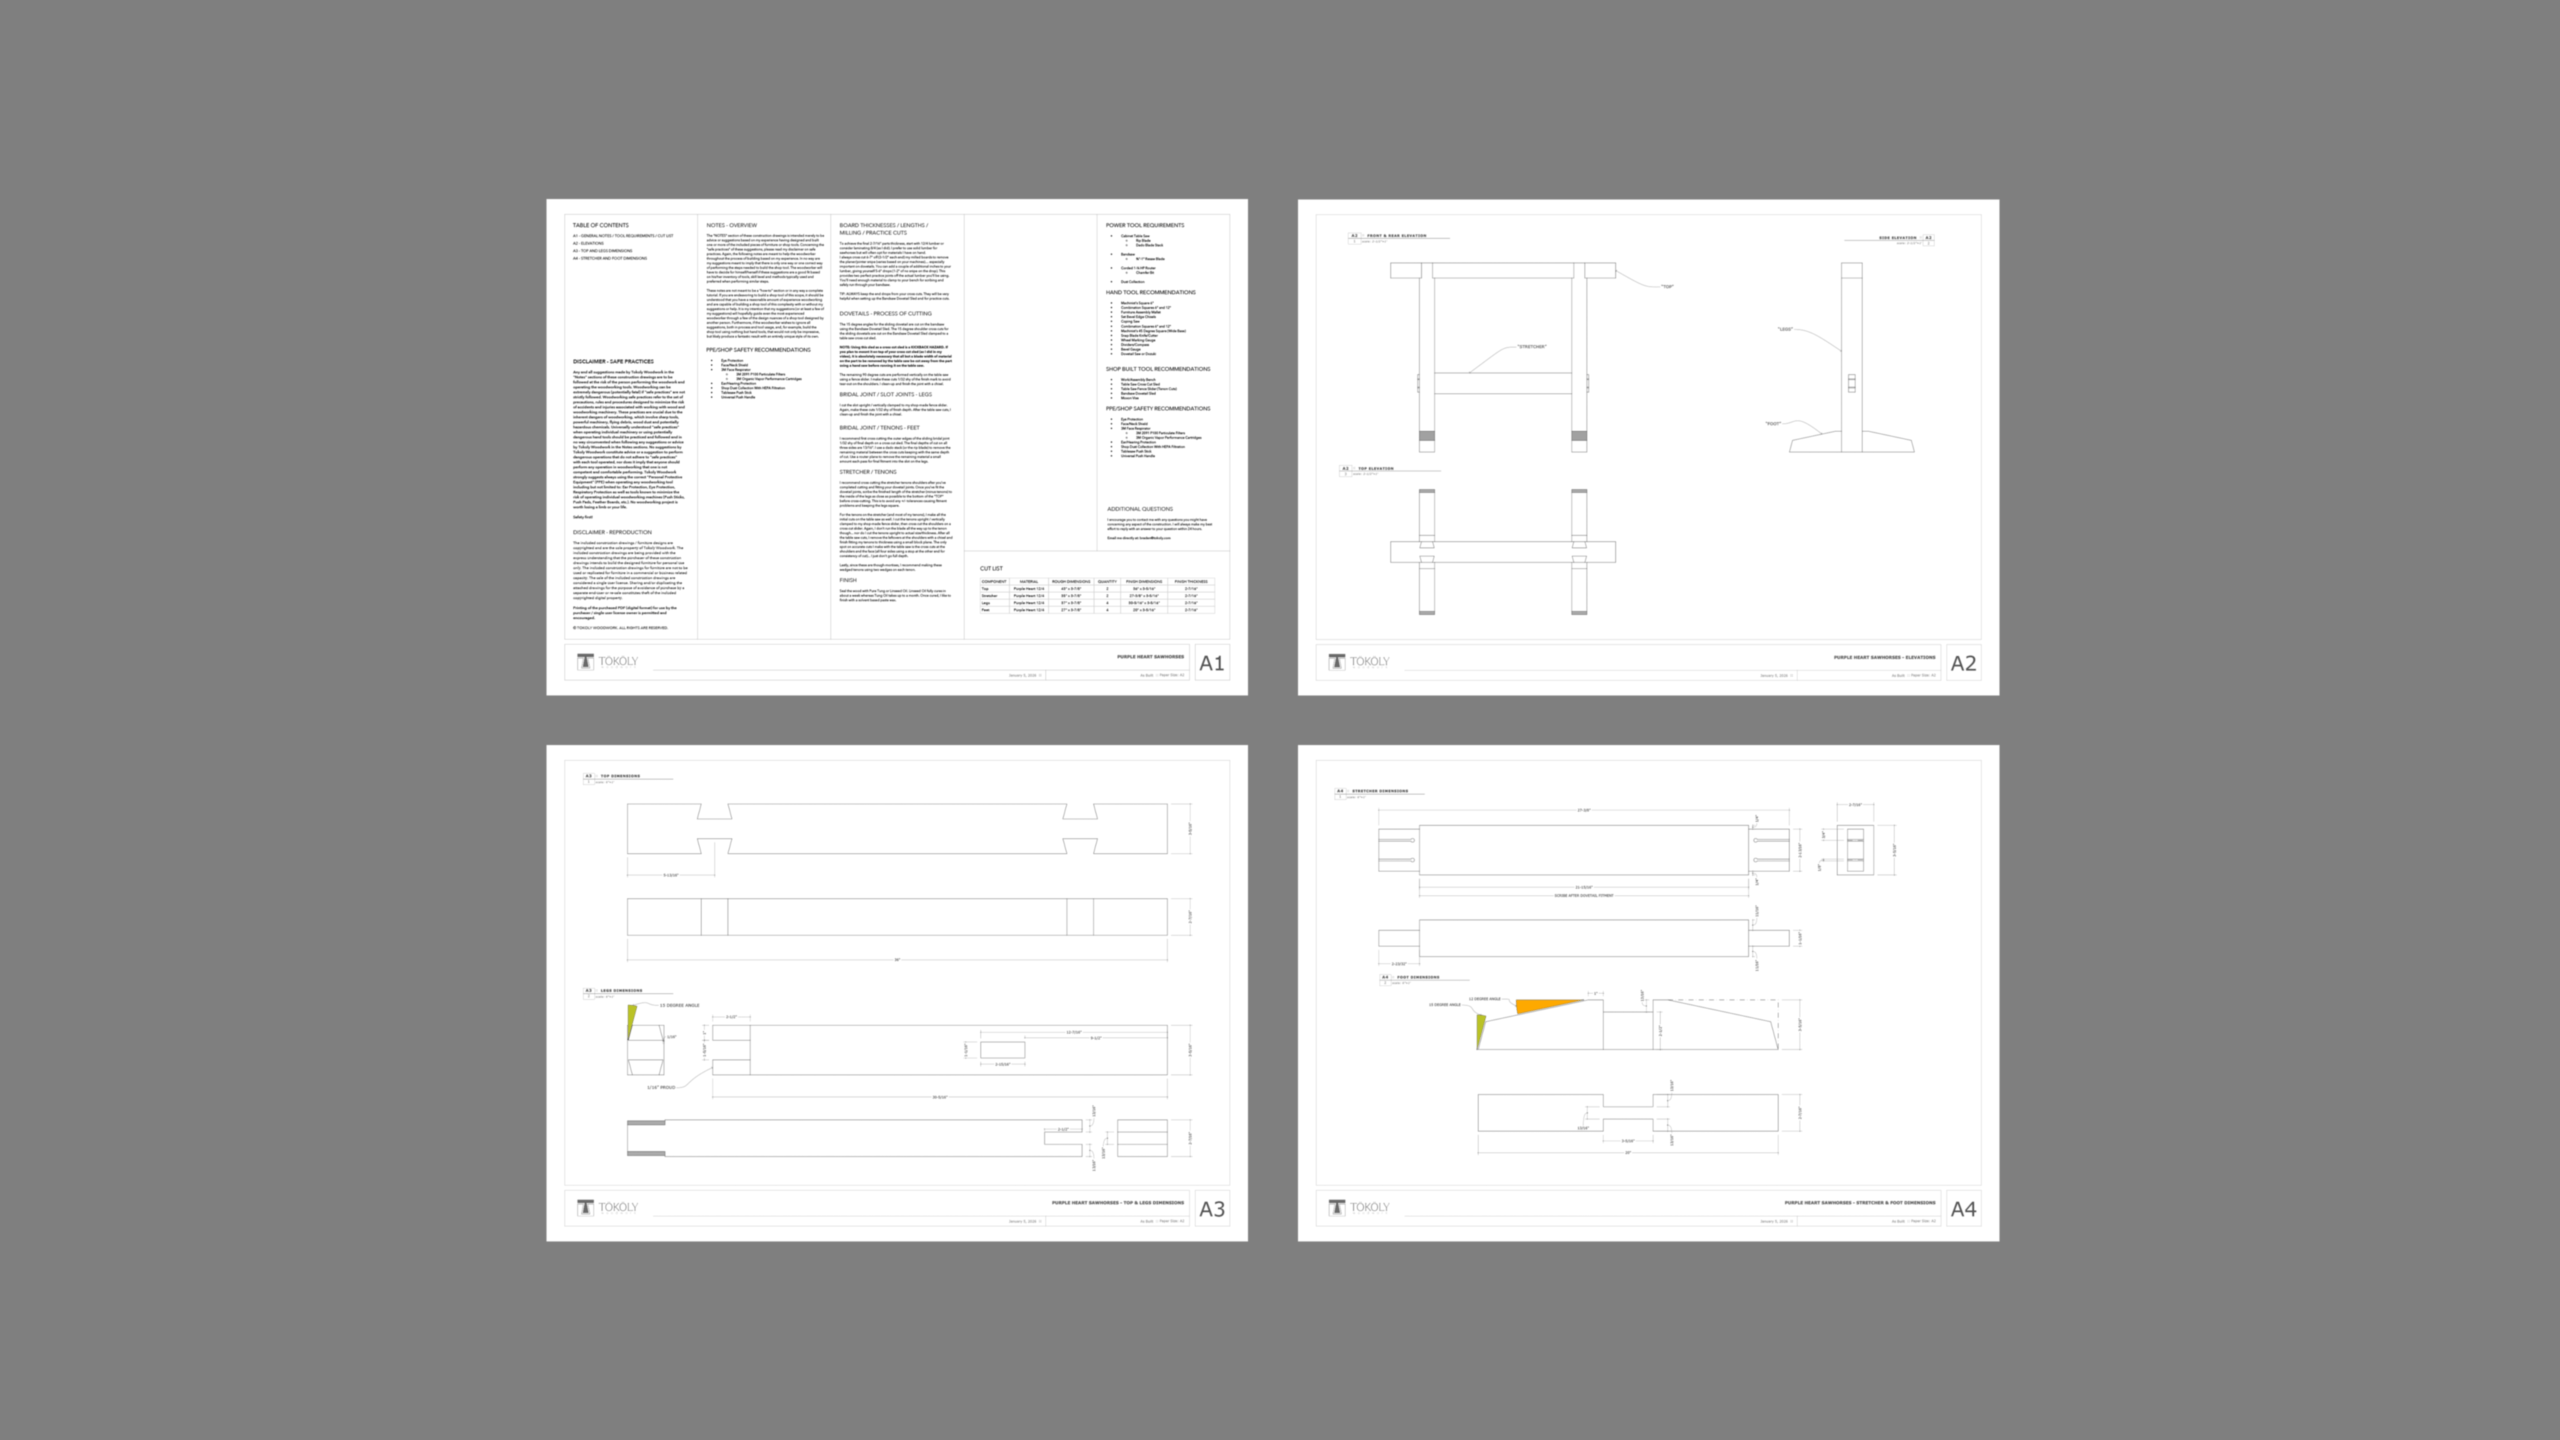
Task: Click the A3 sheet number box
Action: tap(1211, 1209)
